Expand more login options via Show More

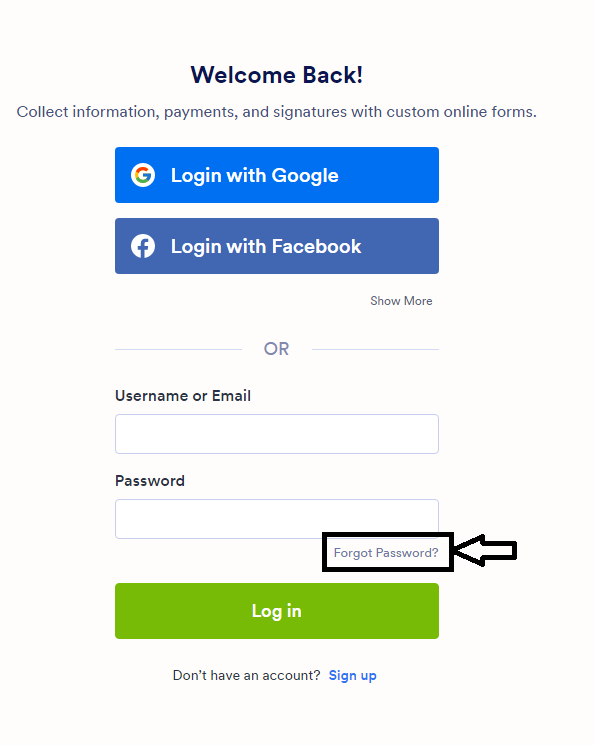coord(401,301)
